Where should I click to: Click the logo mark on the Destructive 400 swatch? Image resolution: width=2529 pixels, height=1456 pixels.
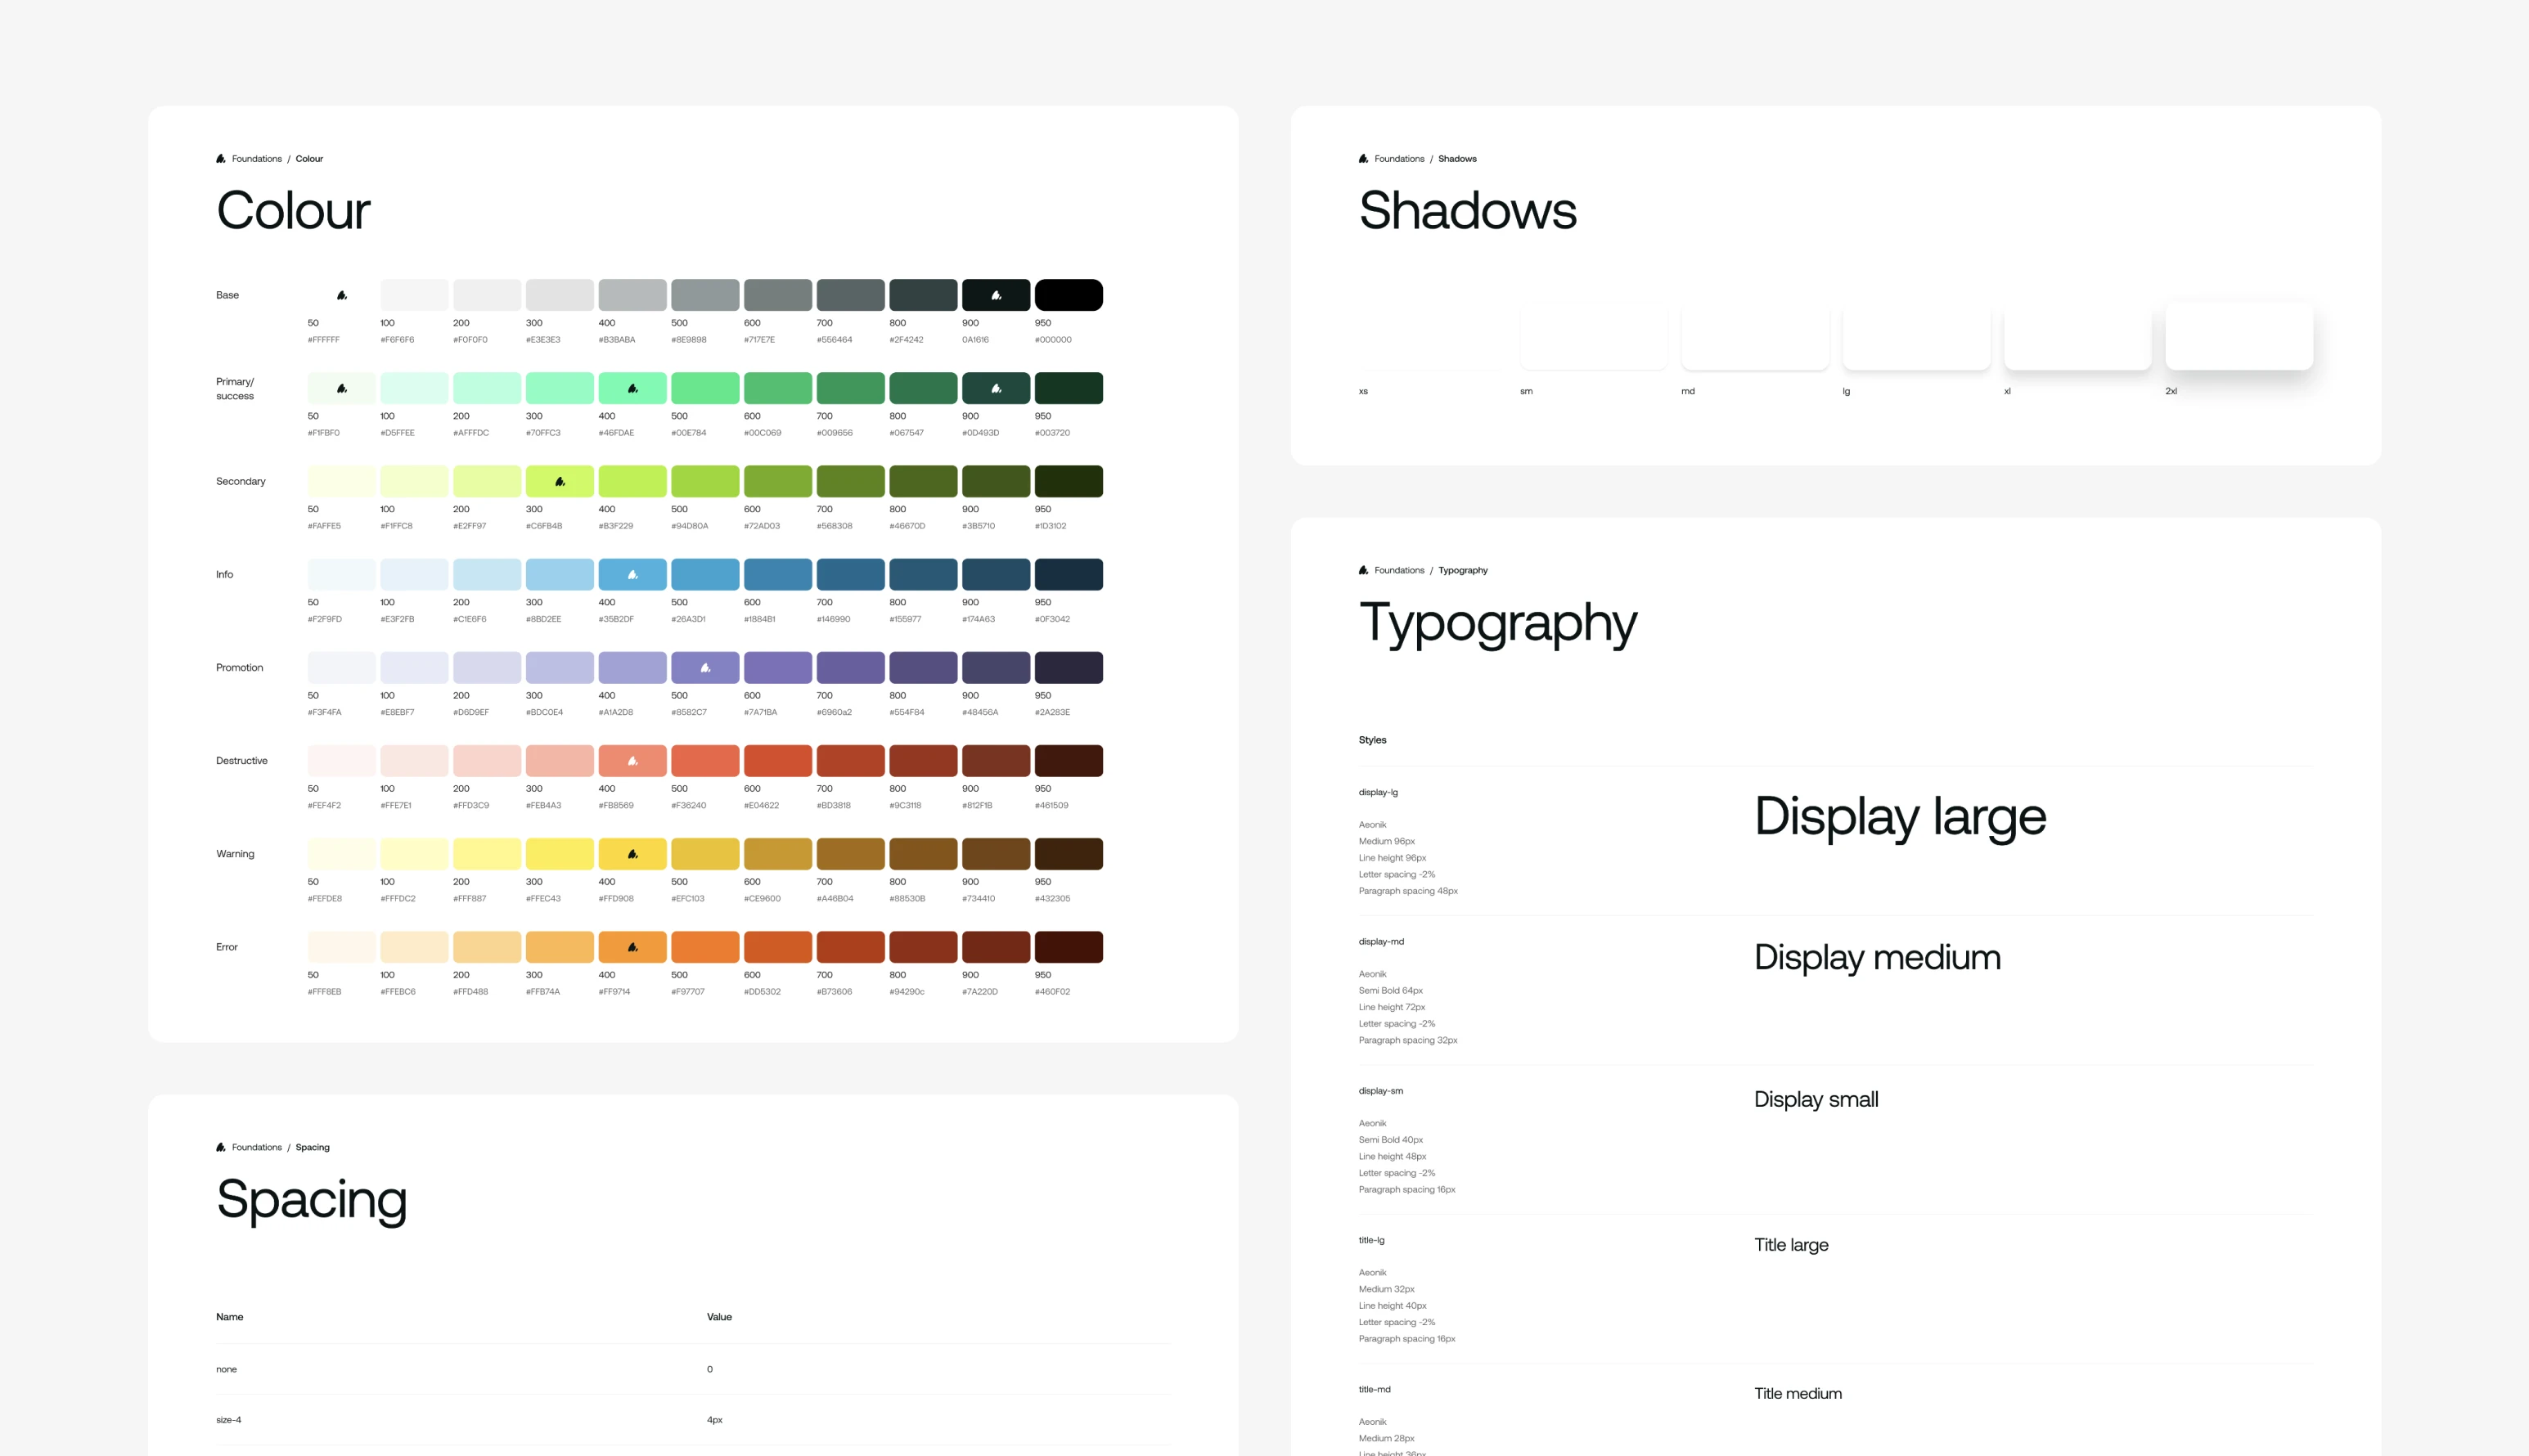(x=632, y=761)
